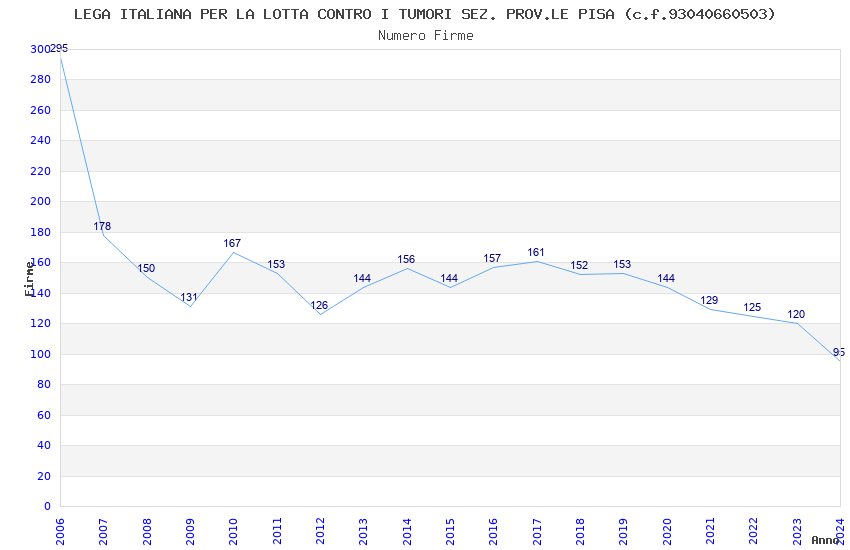Click the Firme y-axis title
Viewport: 850px width, 550px height.
[29, 279]
